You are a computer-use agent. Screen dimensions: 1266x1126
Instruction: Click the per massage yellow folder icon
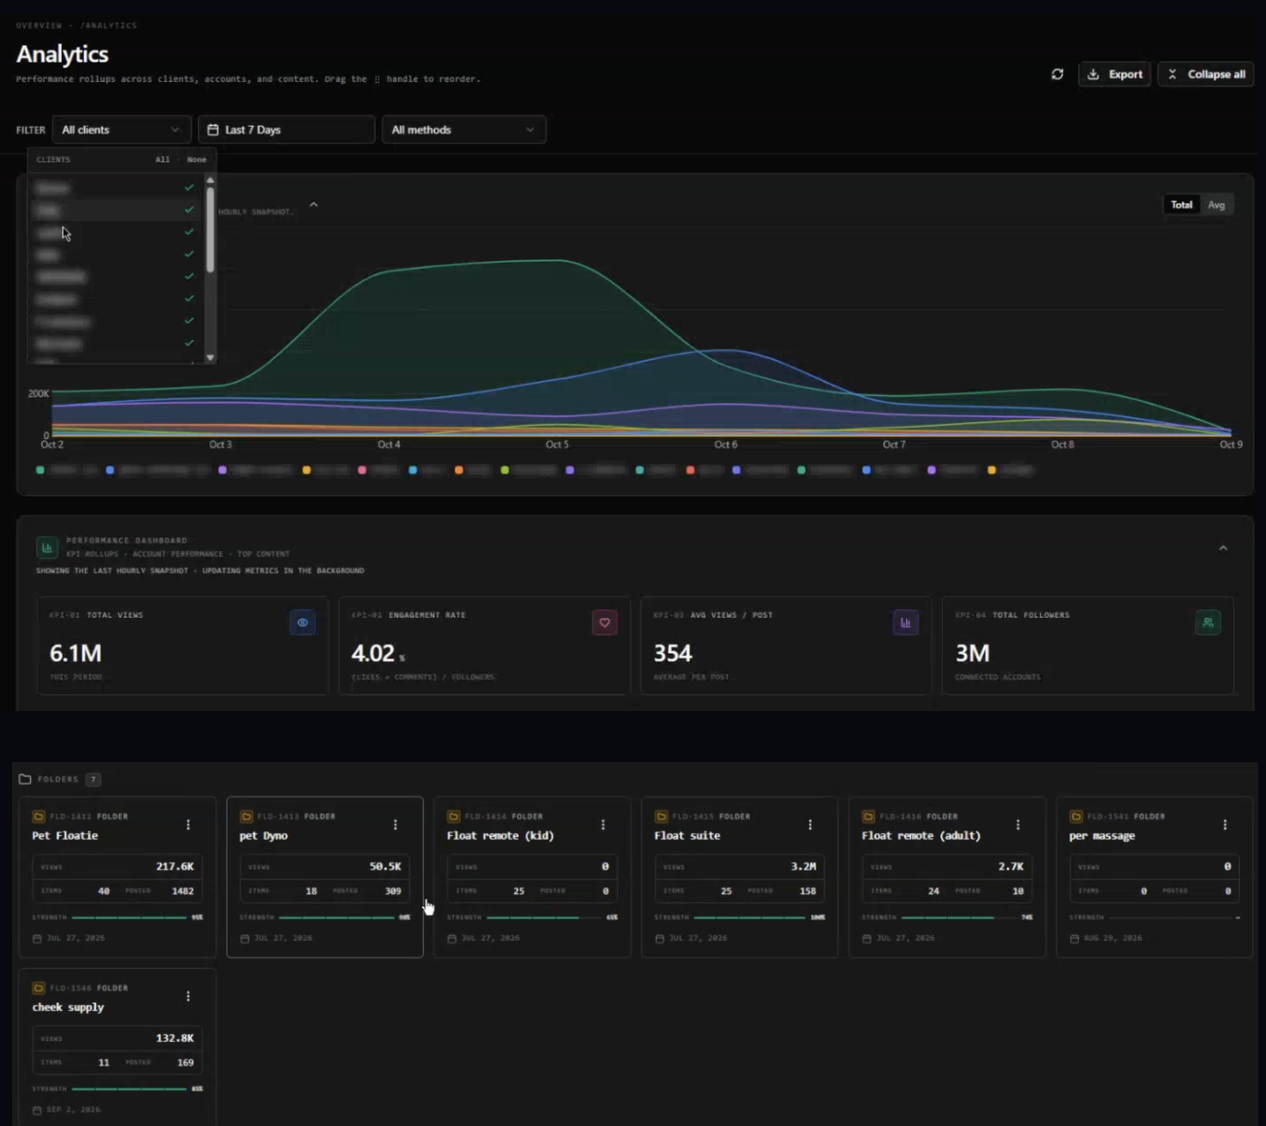coord(1076,816)
